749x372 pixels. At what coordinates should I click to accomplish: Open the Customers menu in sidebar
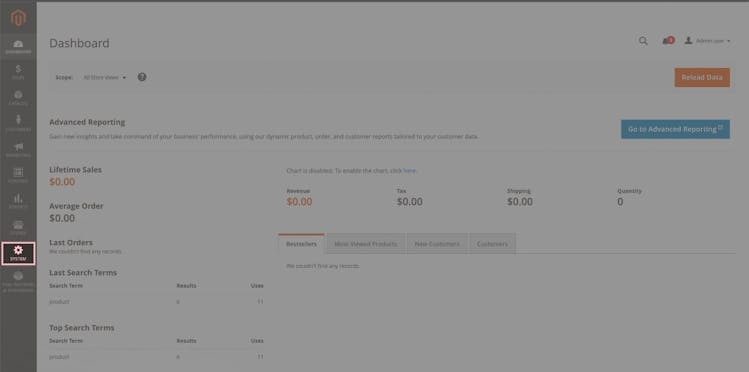pos(18,124)
